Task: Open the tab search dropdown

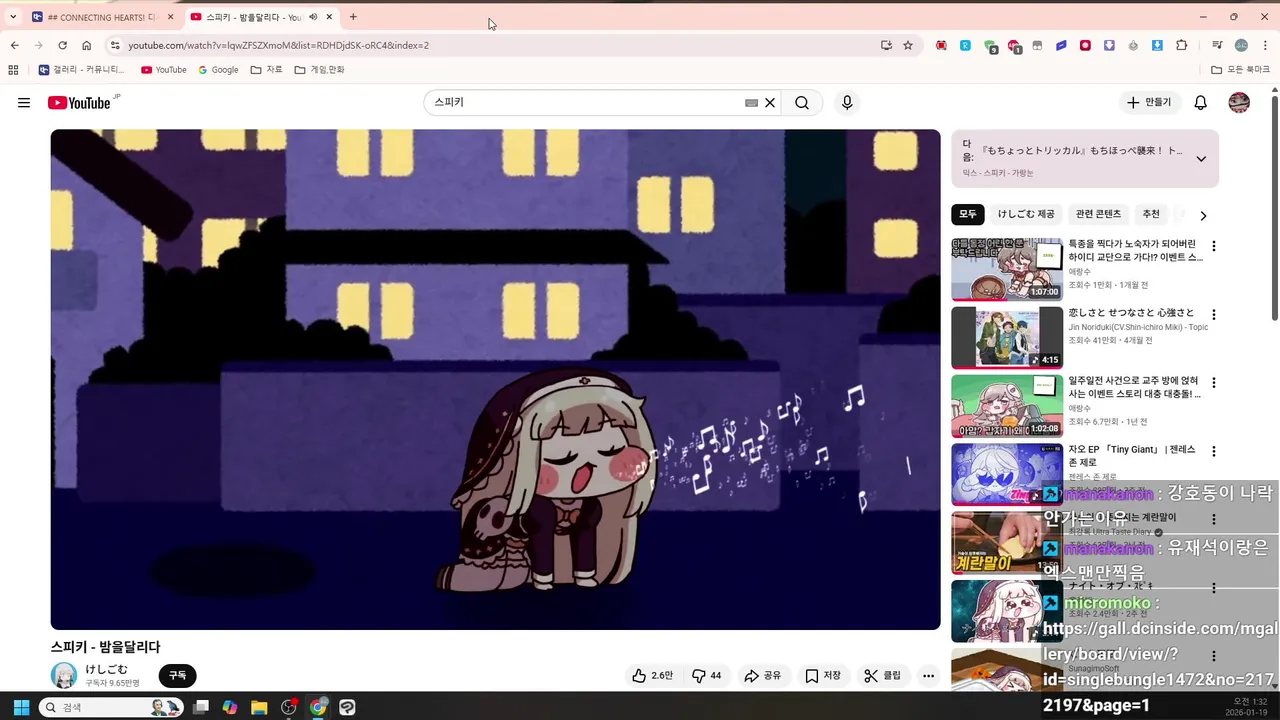Action: pos(13,17)
